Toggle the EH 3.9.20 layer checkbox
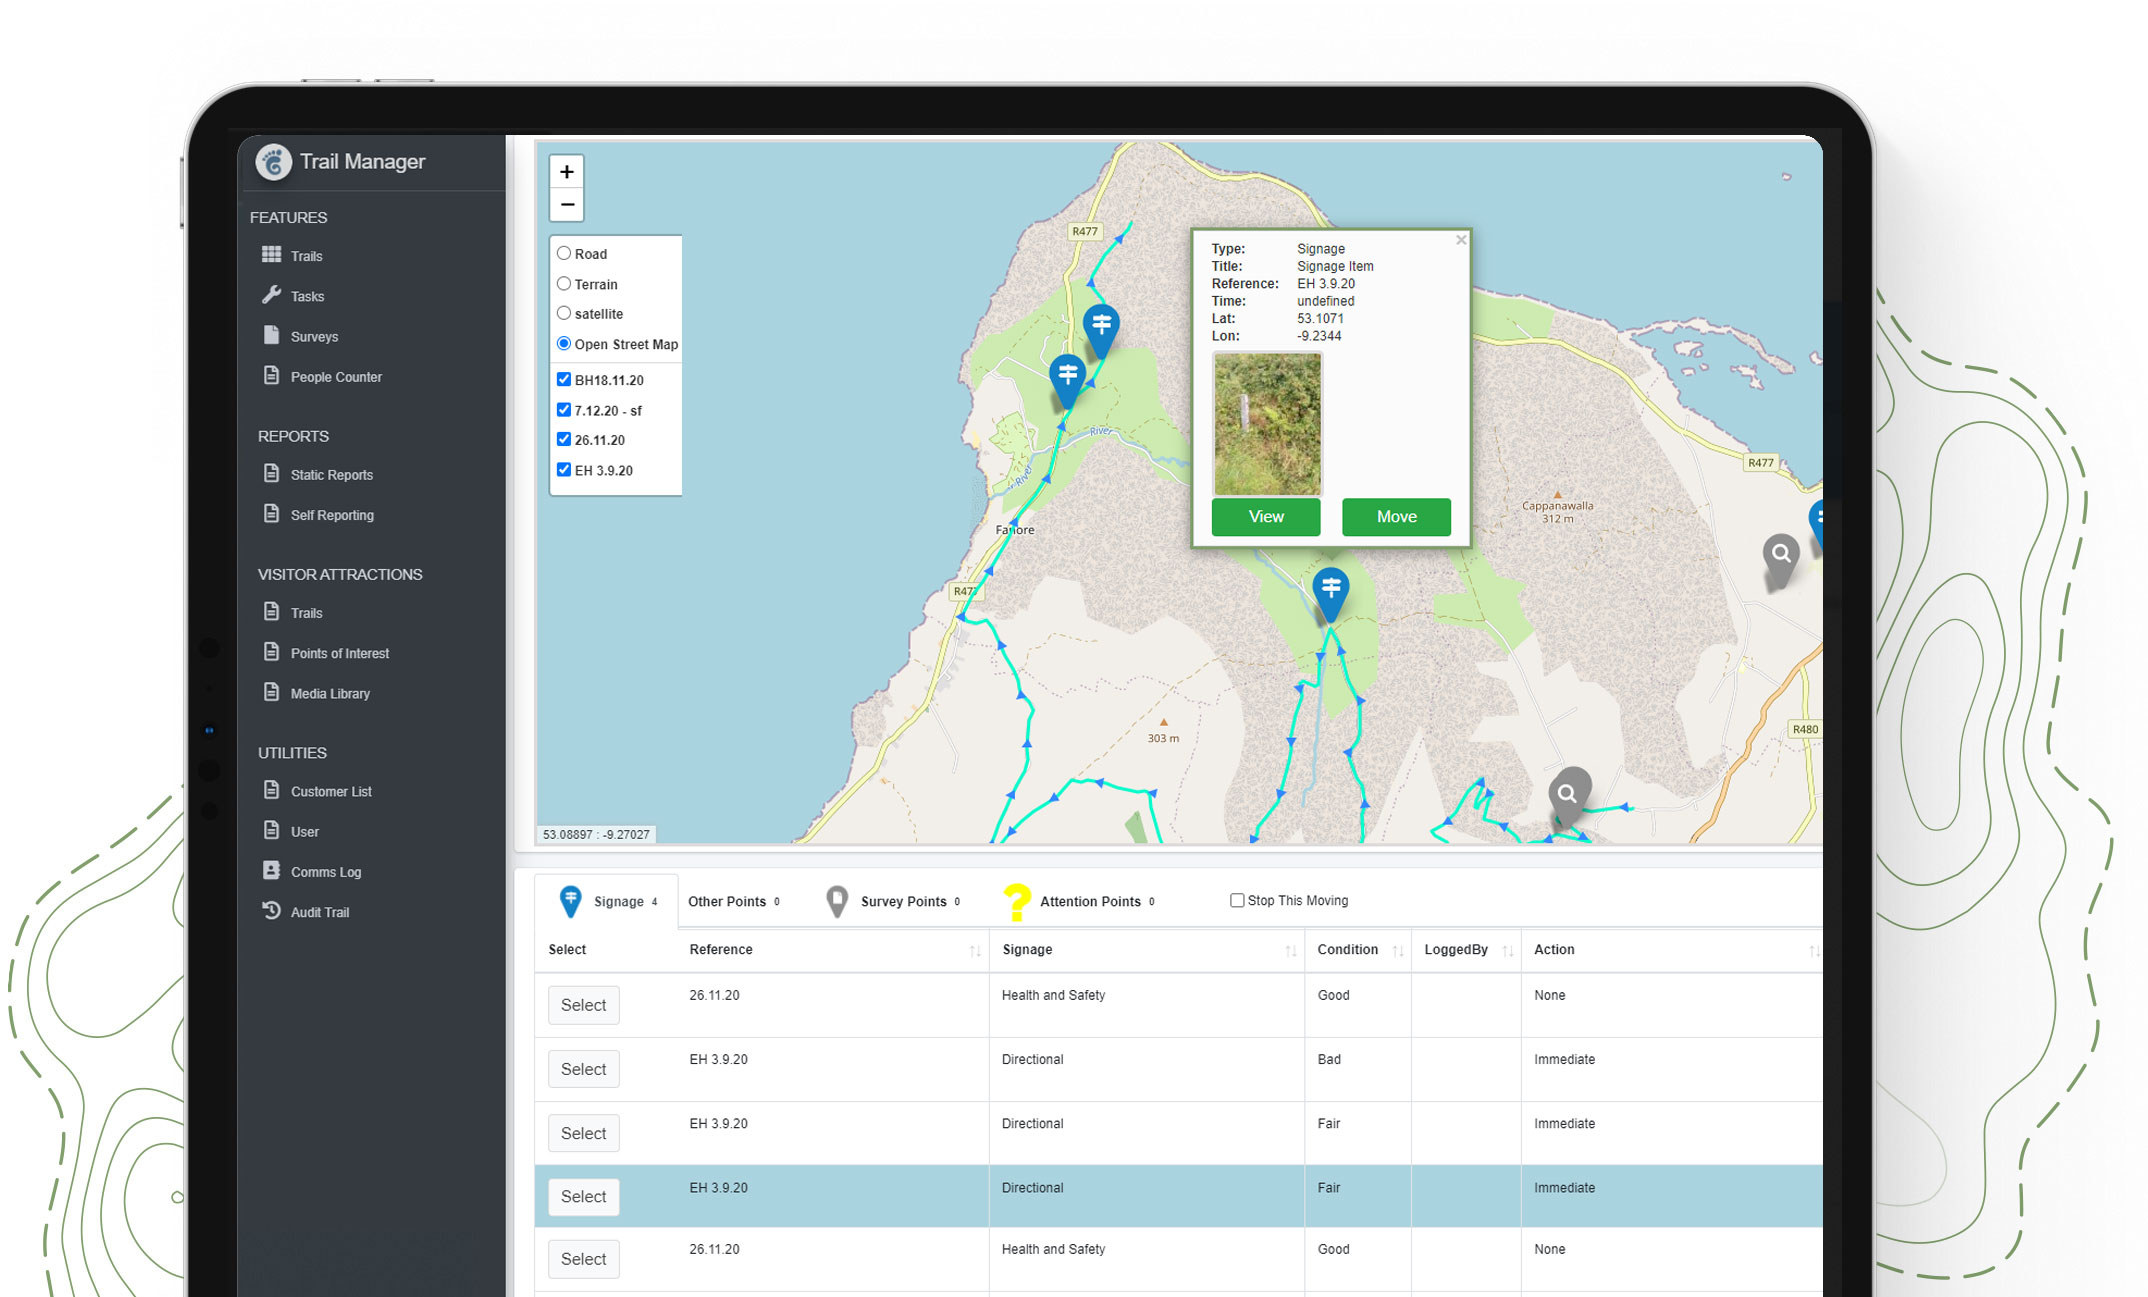The image size is (2148, 1297). tap(564, 470)
